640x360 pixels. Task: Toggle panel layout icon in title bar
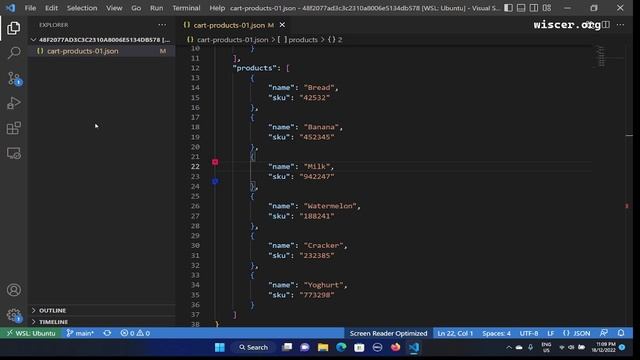click(521, 8)
